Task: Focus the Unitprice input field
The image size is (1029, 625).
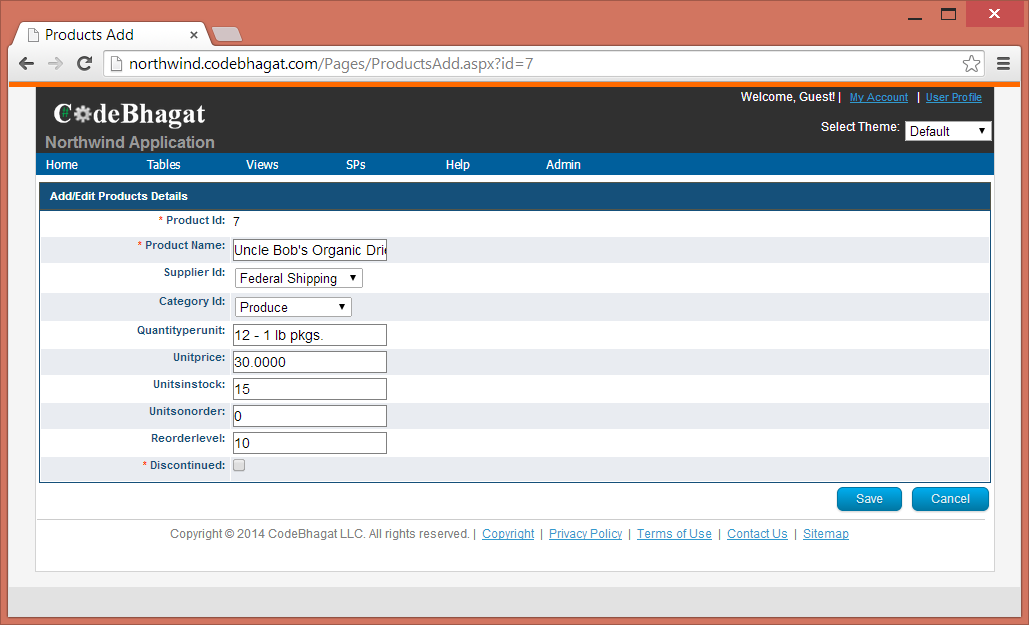Action: (x=309, y=362)
